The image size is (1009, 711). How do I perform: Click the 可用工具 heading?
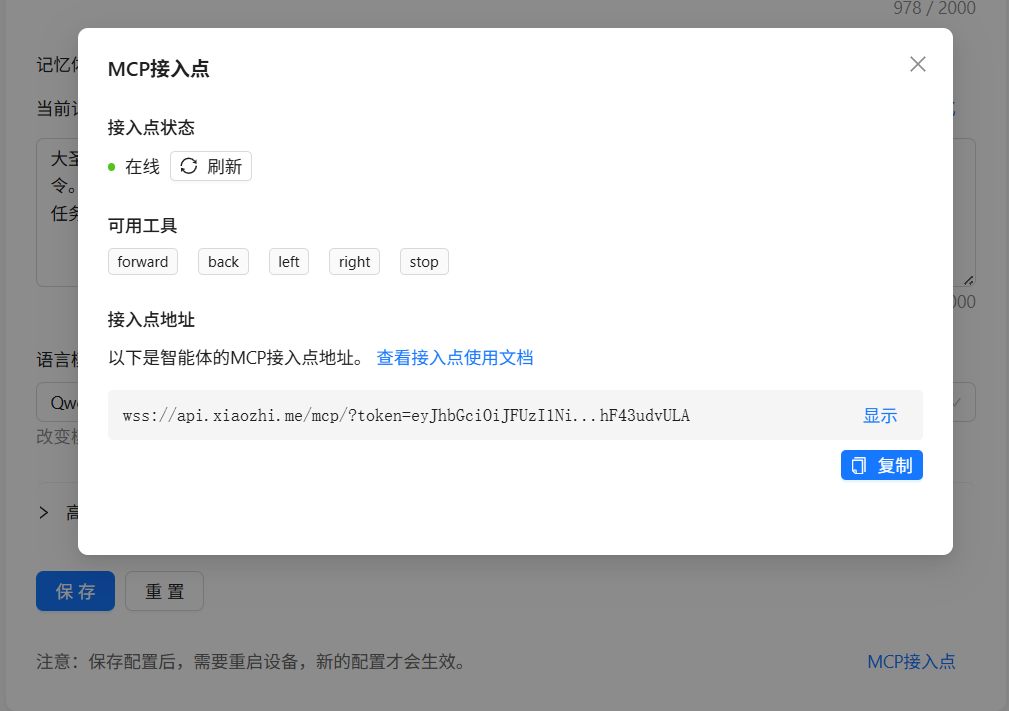click(x=142, y=226)
